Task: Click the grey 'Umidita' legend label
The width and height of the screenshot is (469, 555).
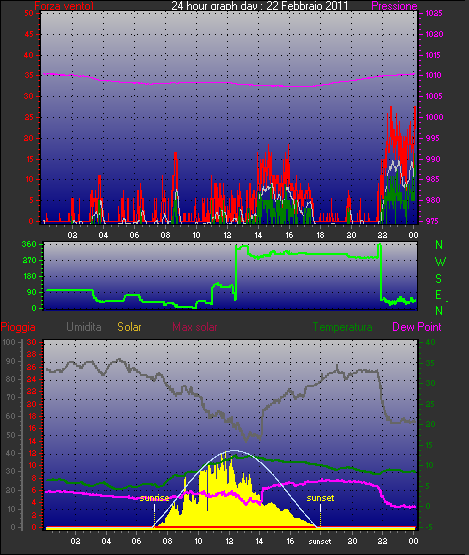Action: [84, 327]
